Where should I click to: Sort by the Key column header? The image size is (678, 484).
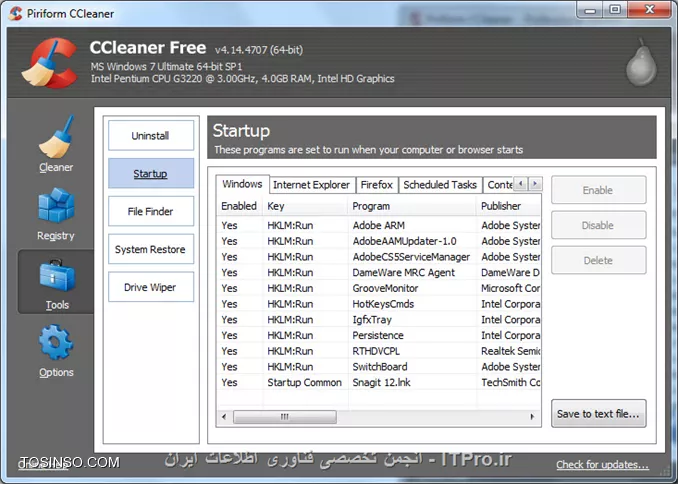coord(305,206)
